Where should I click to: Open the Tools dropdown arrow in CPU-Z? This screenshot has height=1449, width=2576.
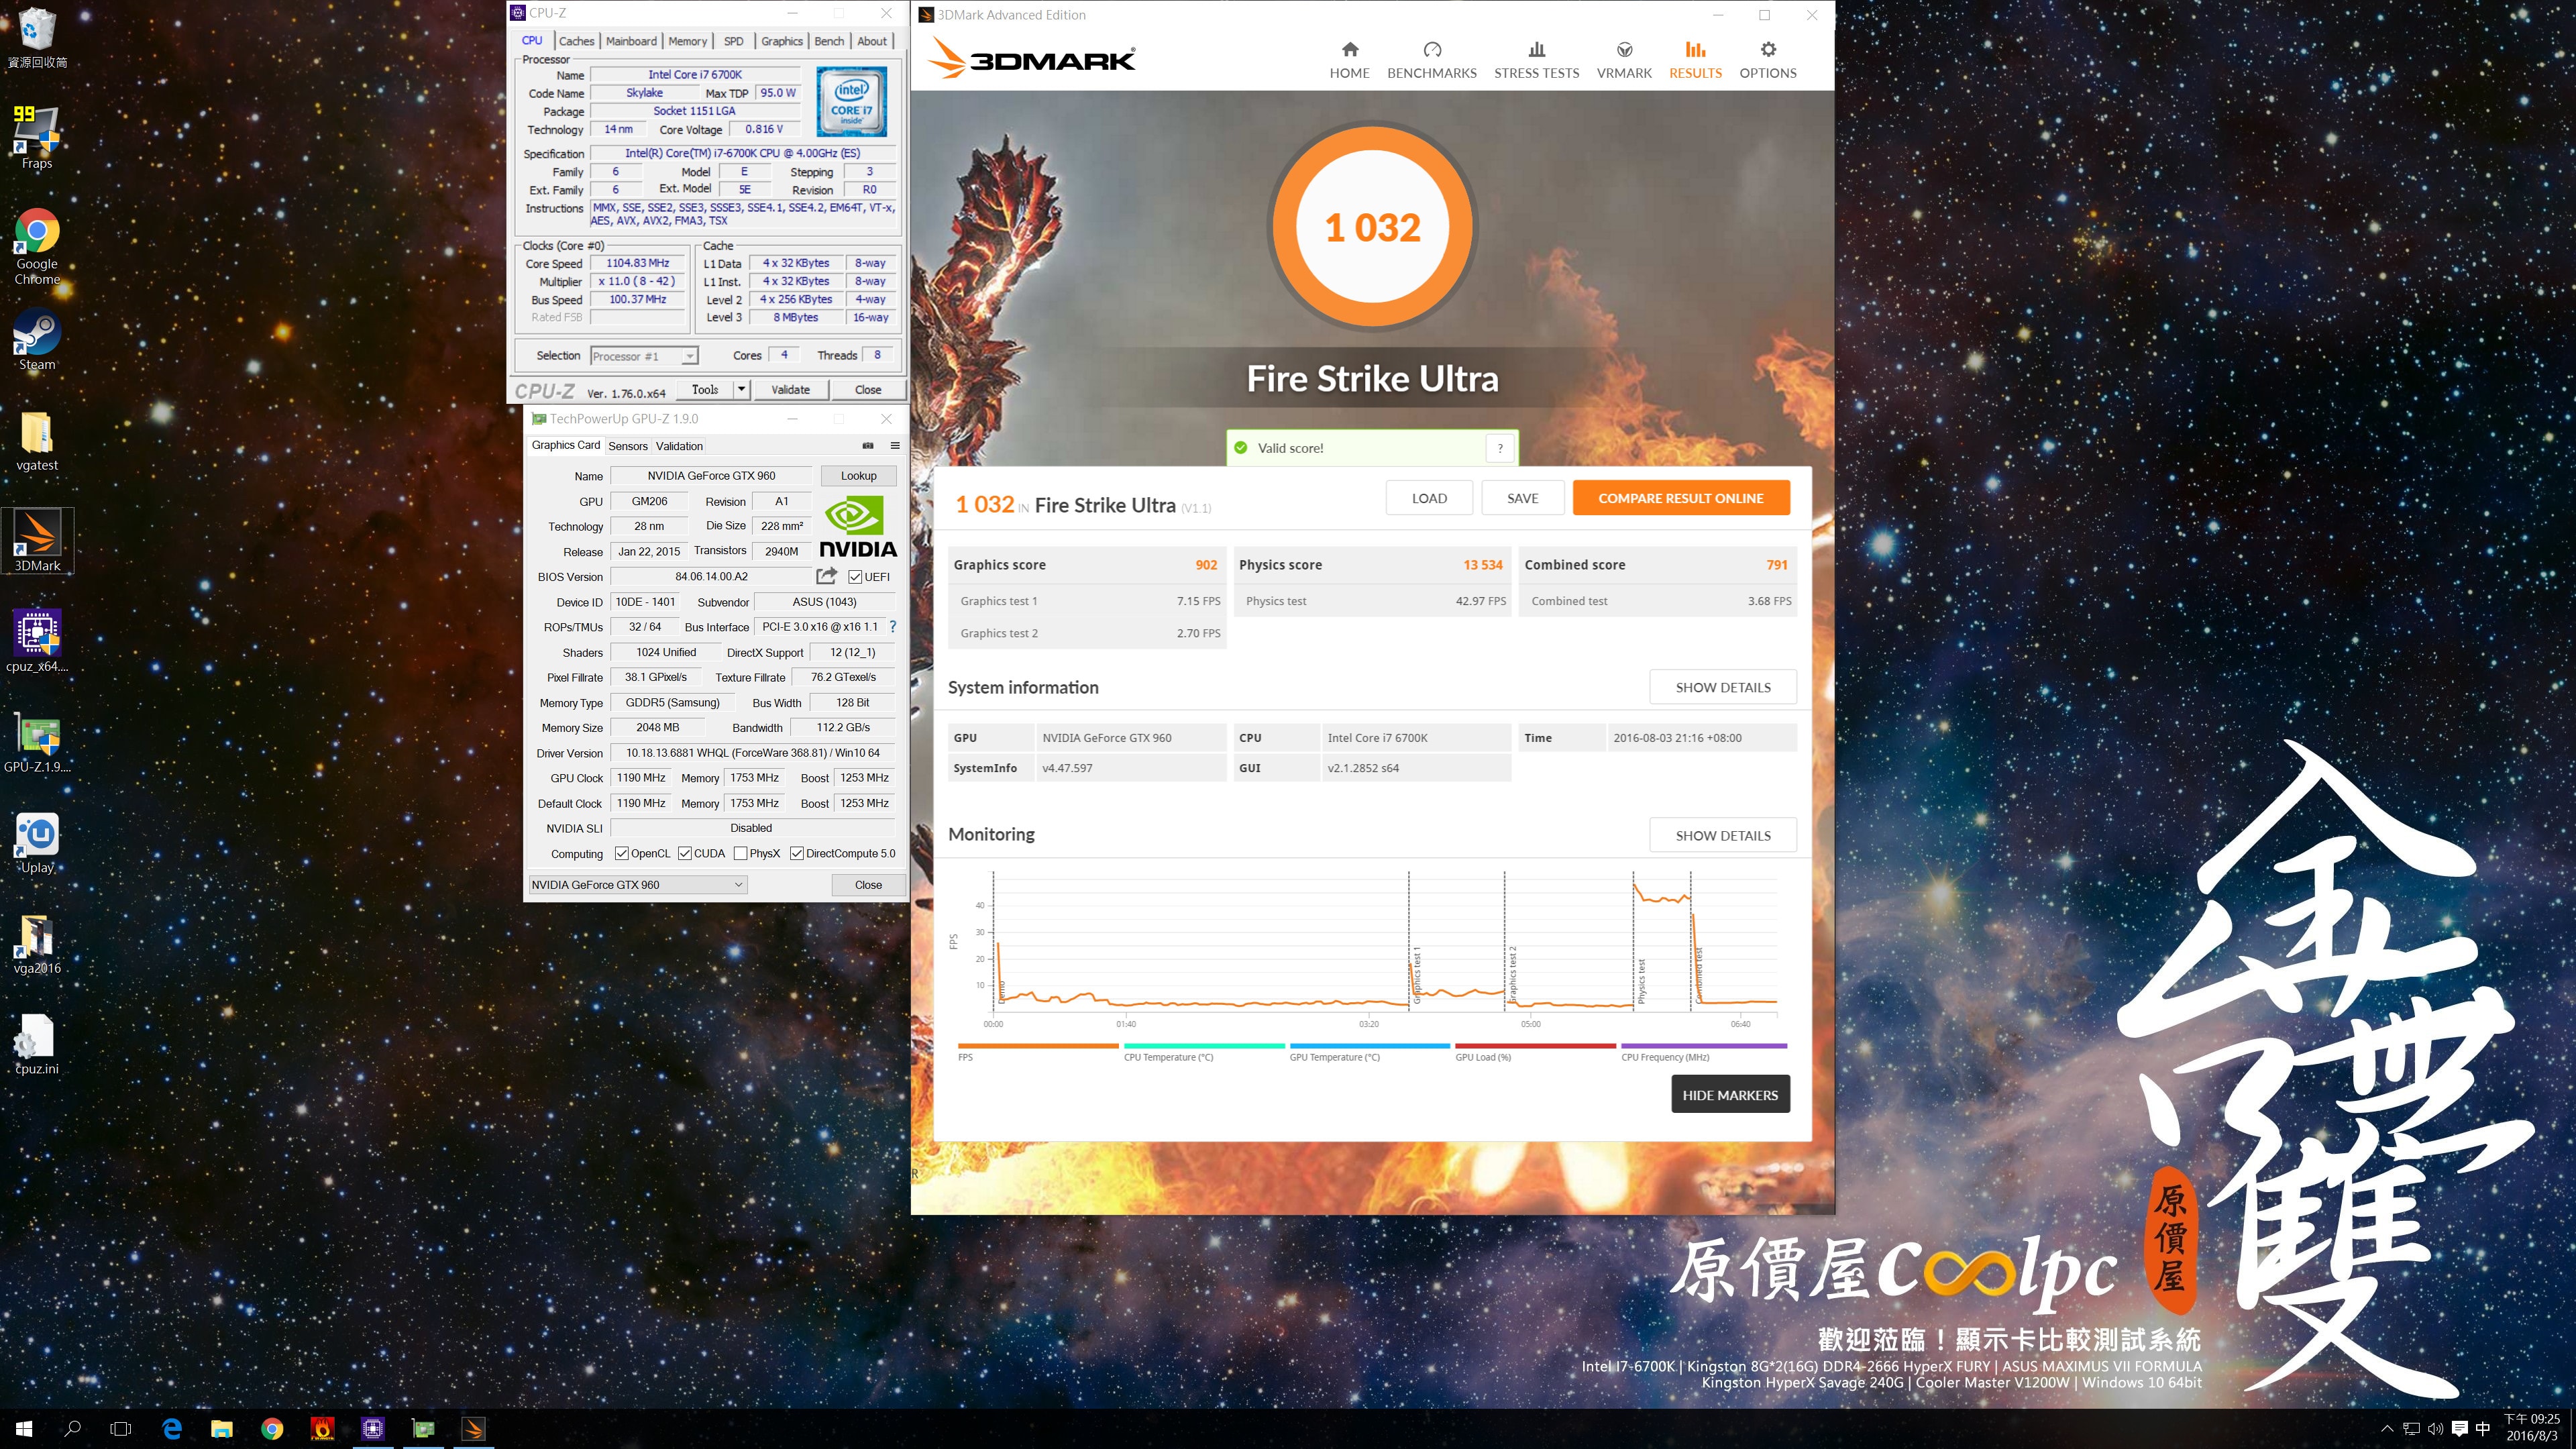(x=742, y=389)
